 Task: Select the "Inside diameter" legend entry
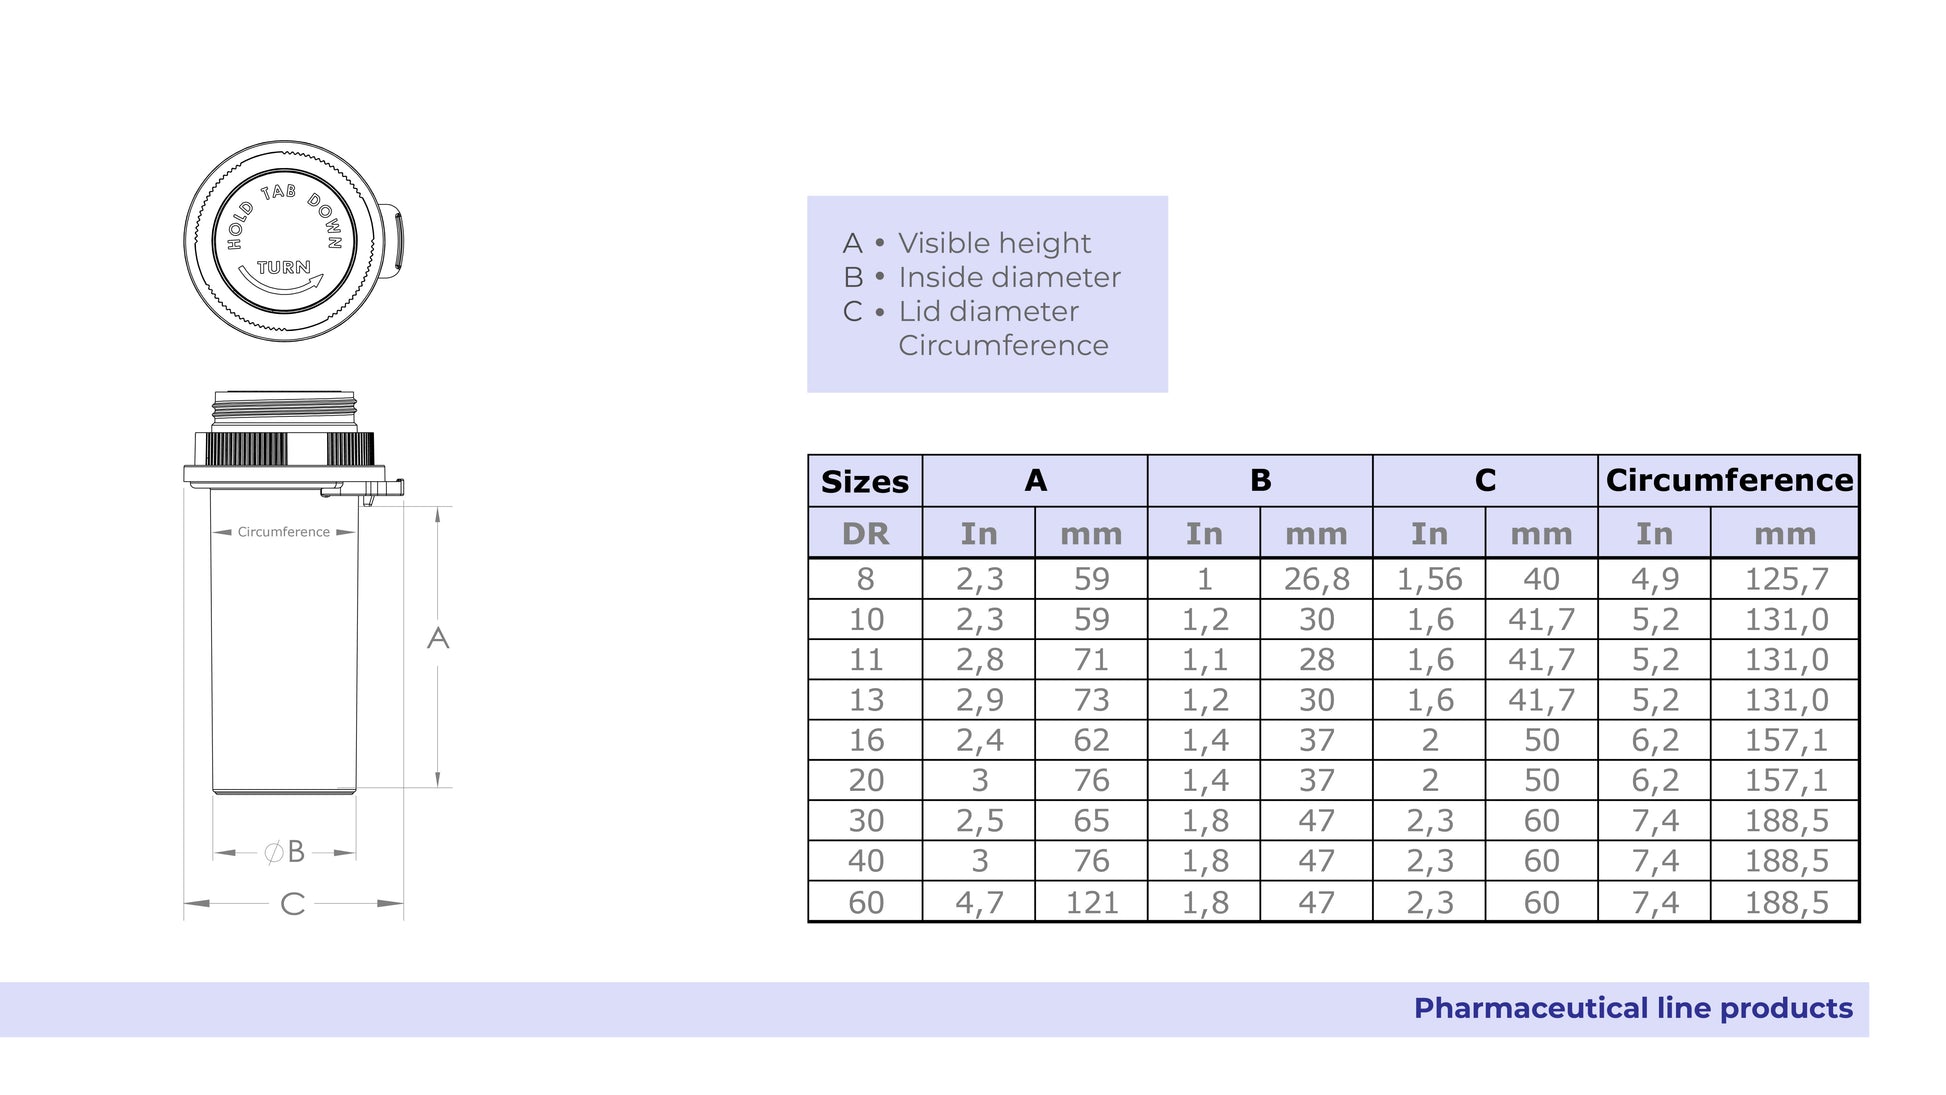pyautogui.click(x=1009, y=277)
